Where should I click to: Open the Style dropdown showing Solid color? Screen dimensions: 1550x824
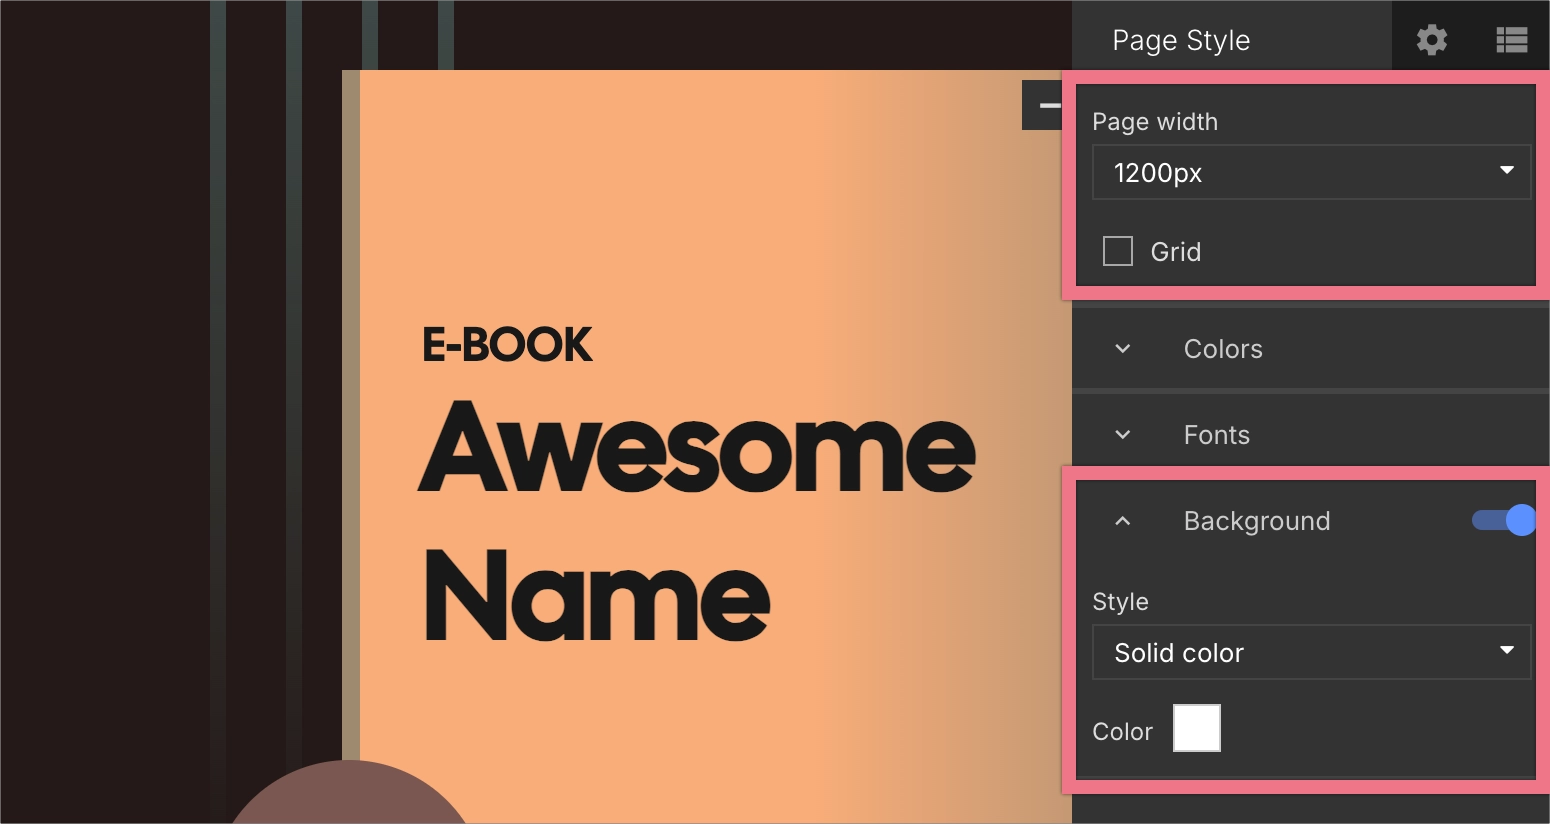click(x=1311, y=652)
